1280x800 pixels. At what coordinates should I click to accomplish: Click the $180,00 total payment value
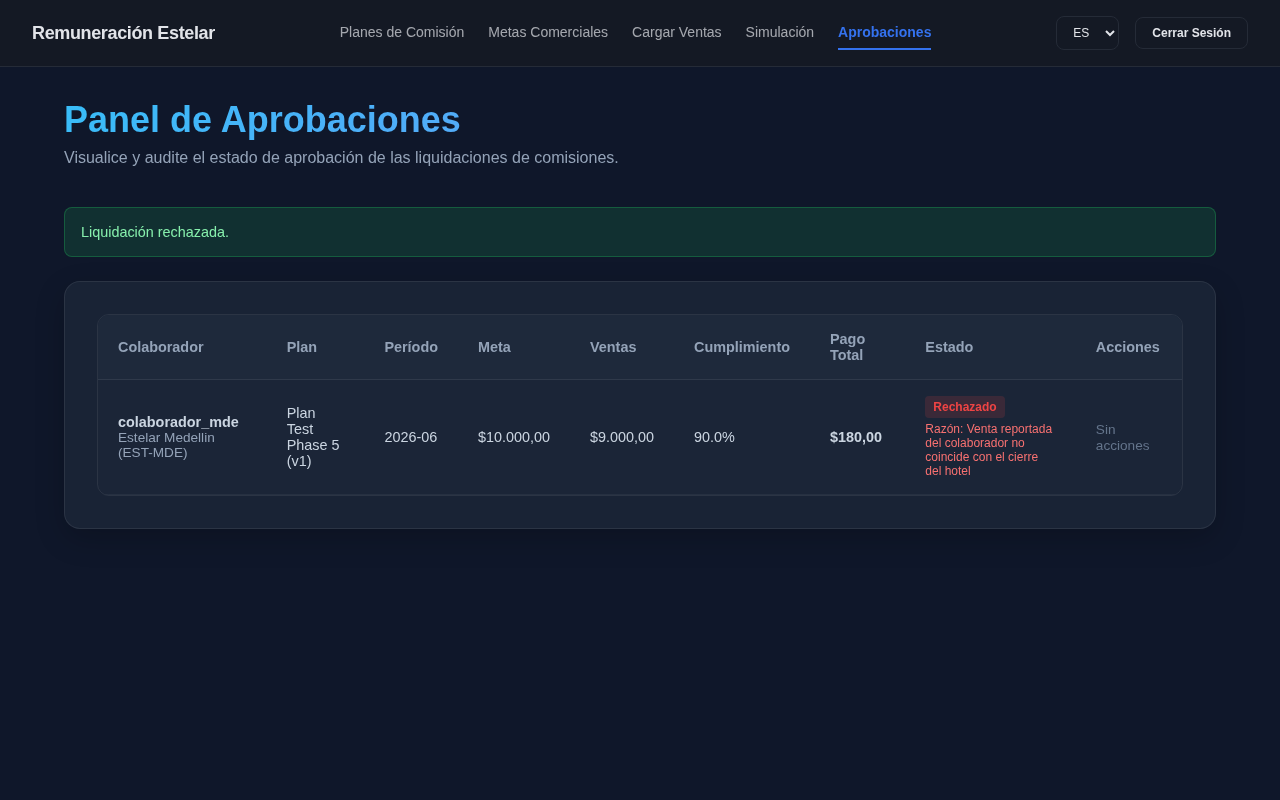(856, 437)
